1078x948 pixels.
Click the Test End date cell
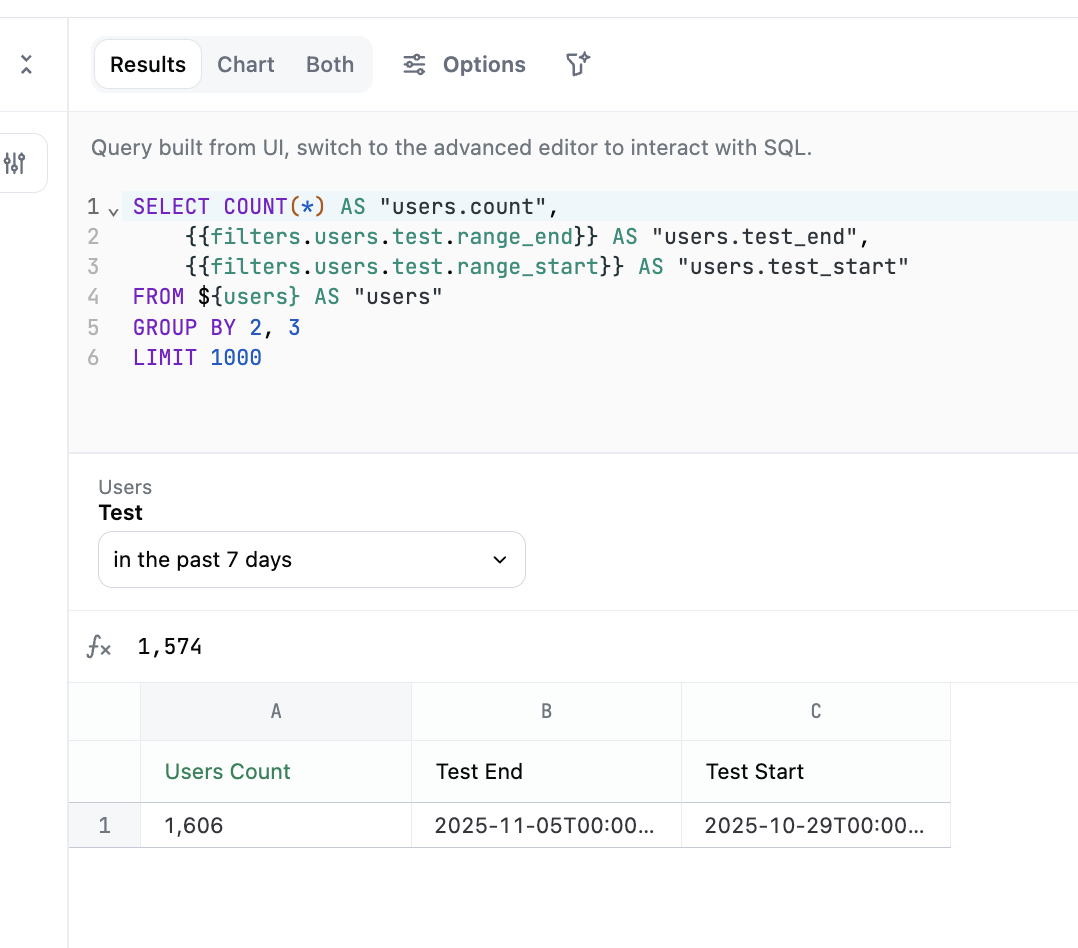(546, 825)
